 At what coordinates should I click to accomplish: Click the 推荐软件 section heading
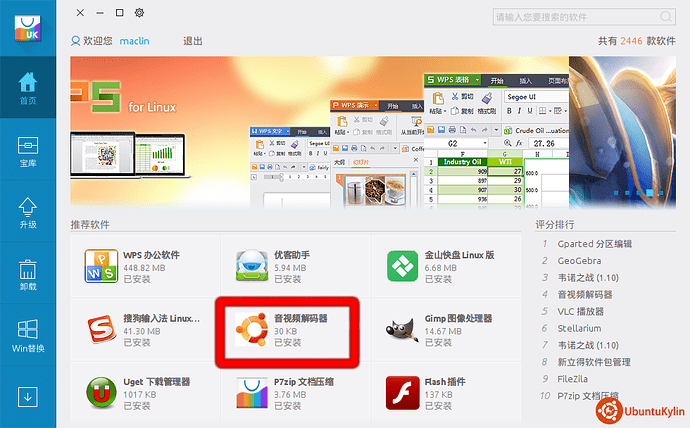tap(90, 225)
